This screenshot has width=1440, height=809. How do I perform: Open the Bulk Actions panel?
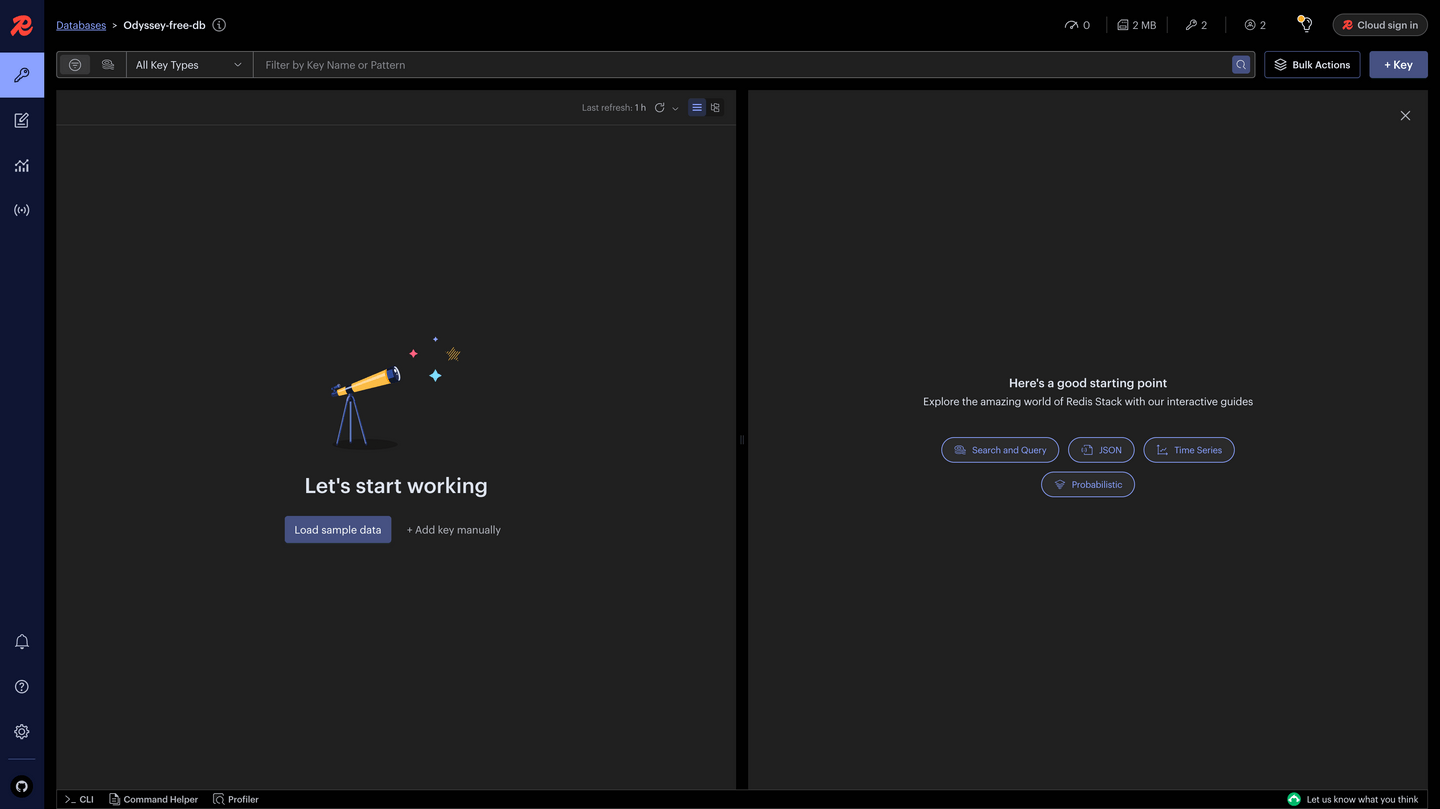pyautogui.click(x=1312, y=65)
